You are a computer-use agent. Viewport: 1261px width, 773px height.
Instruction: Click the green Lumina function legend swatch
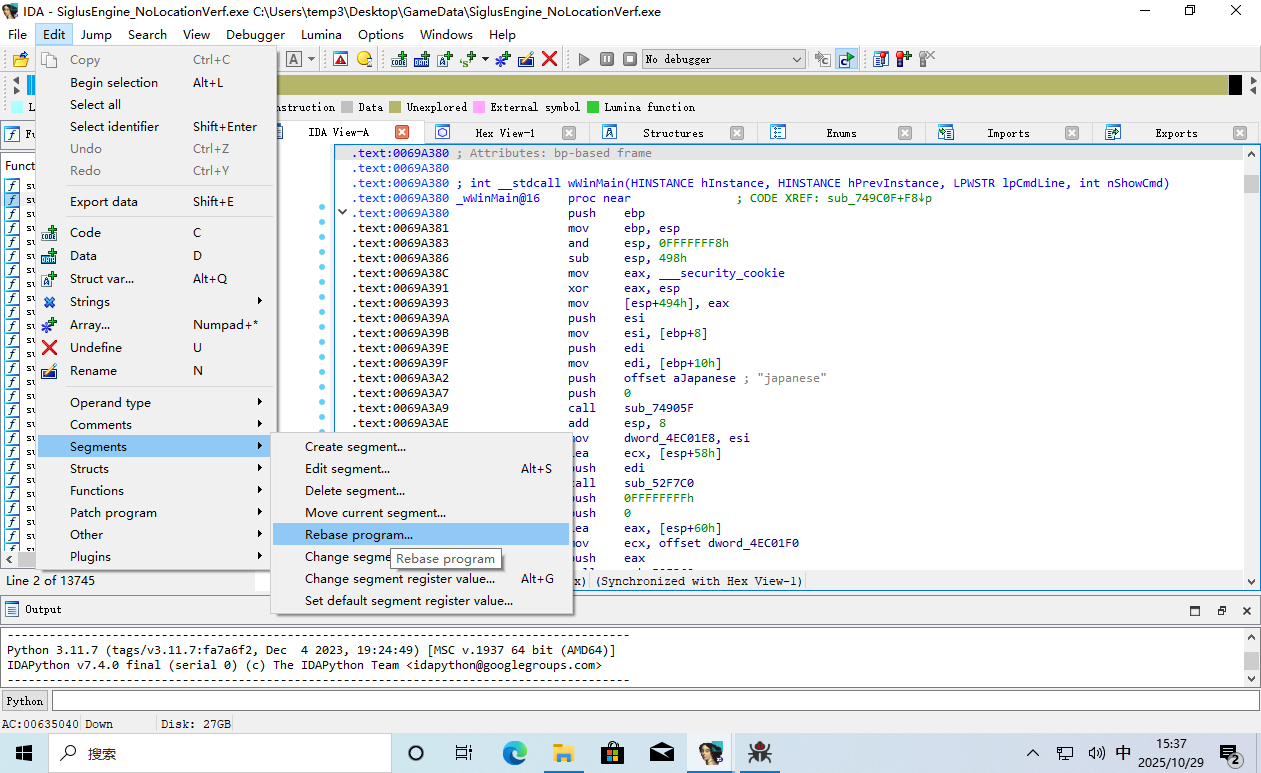593,107
